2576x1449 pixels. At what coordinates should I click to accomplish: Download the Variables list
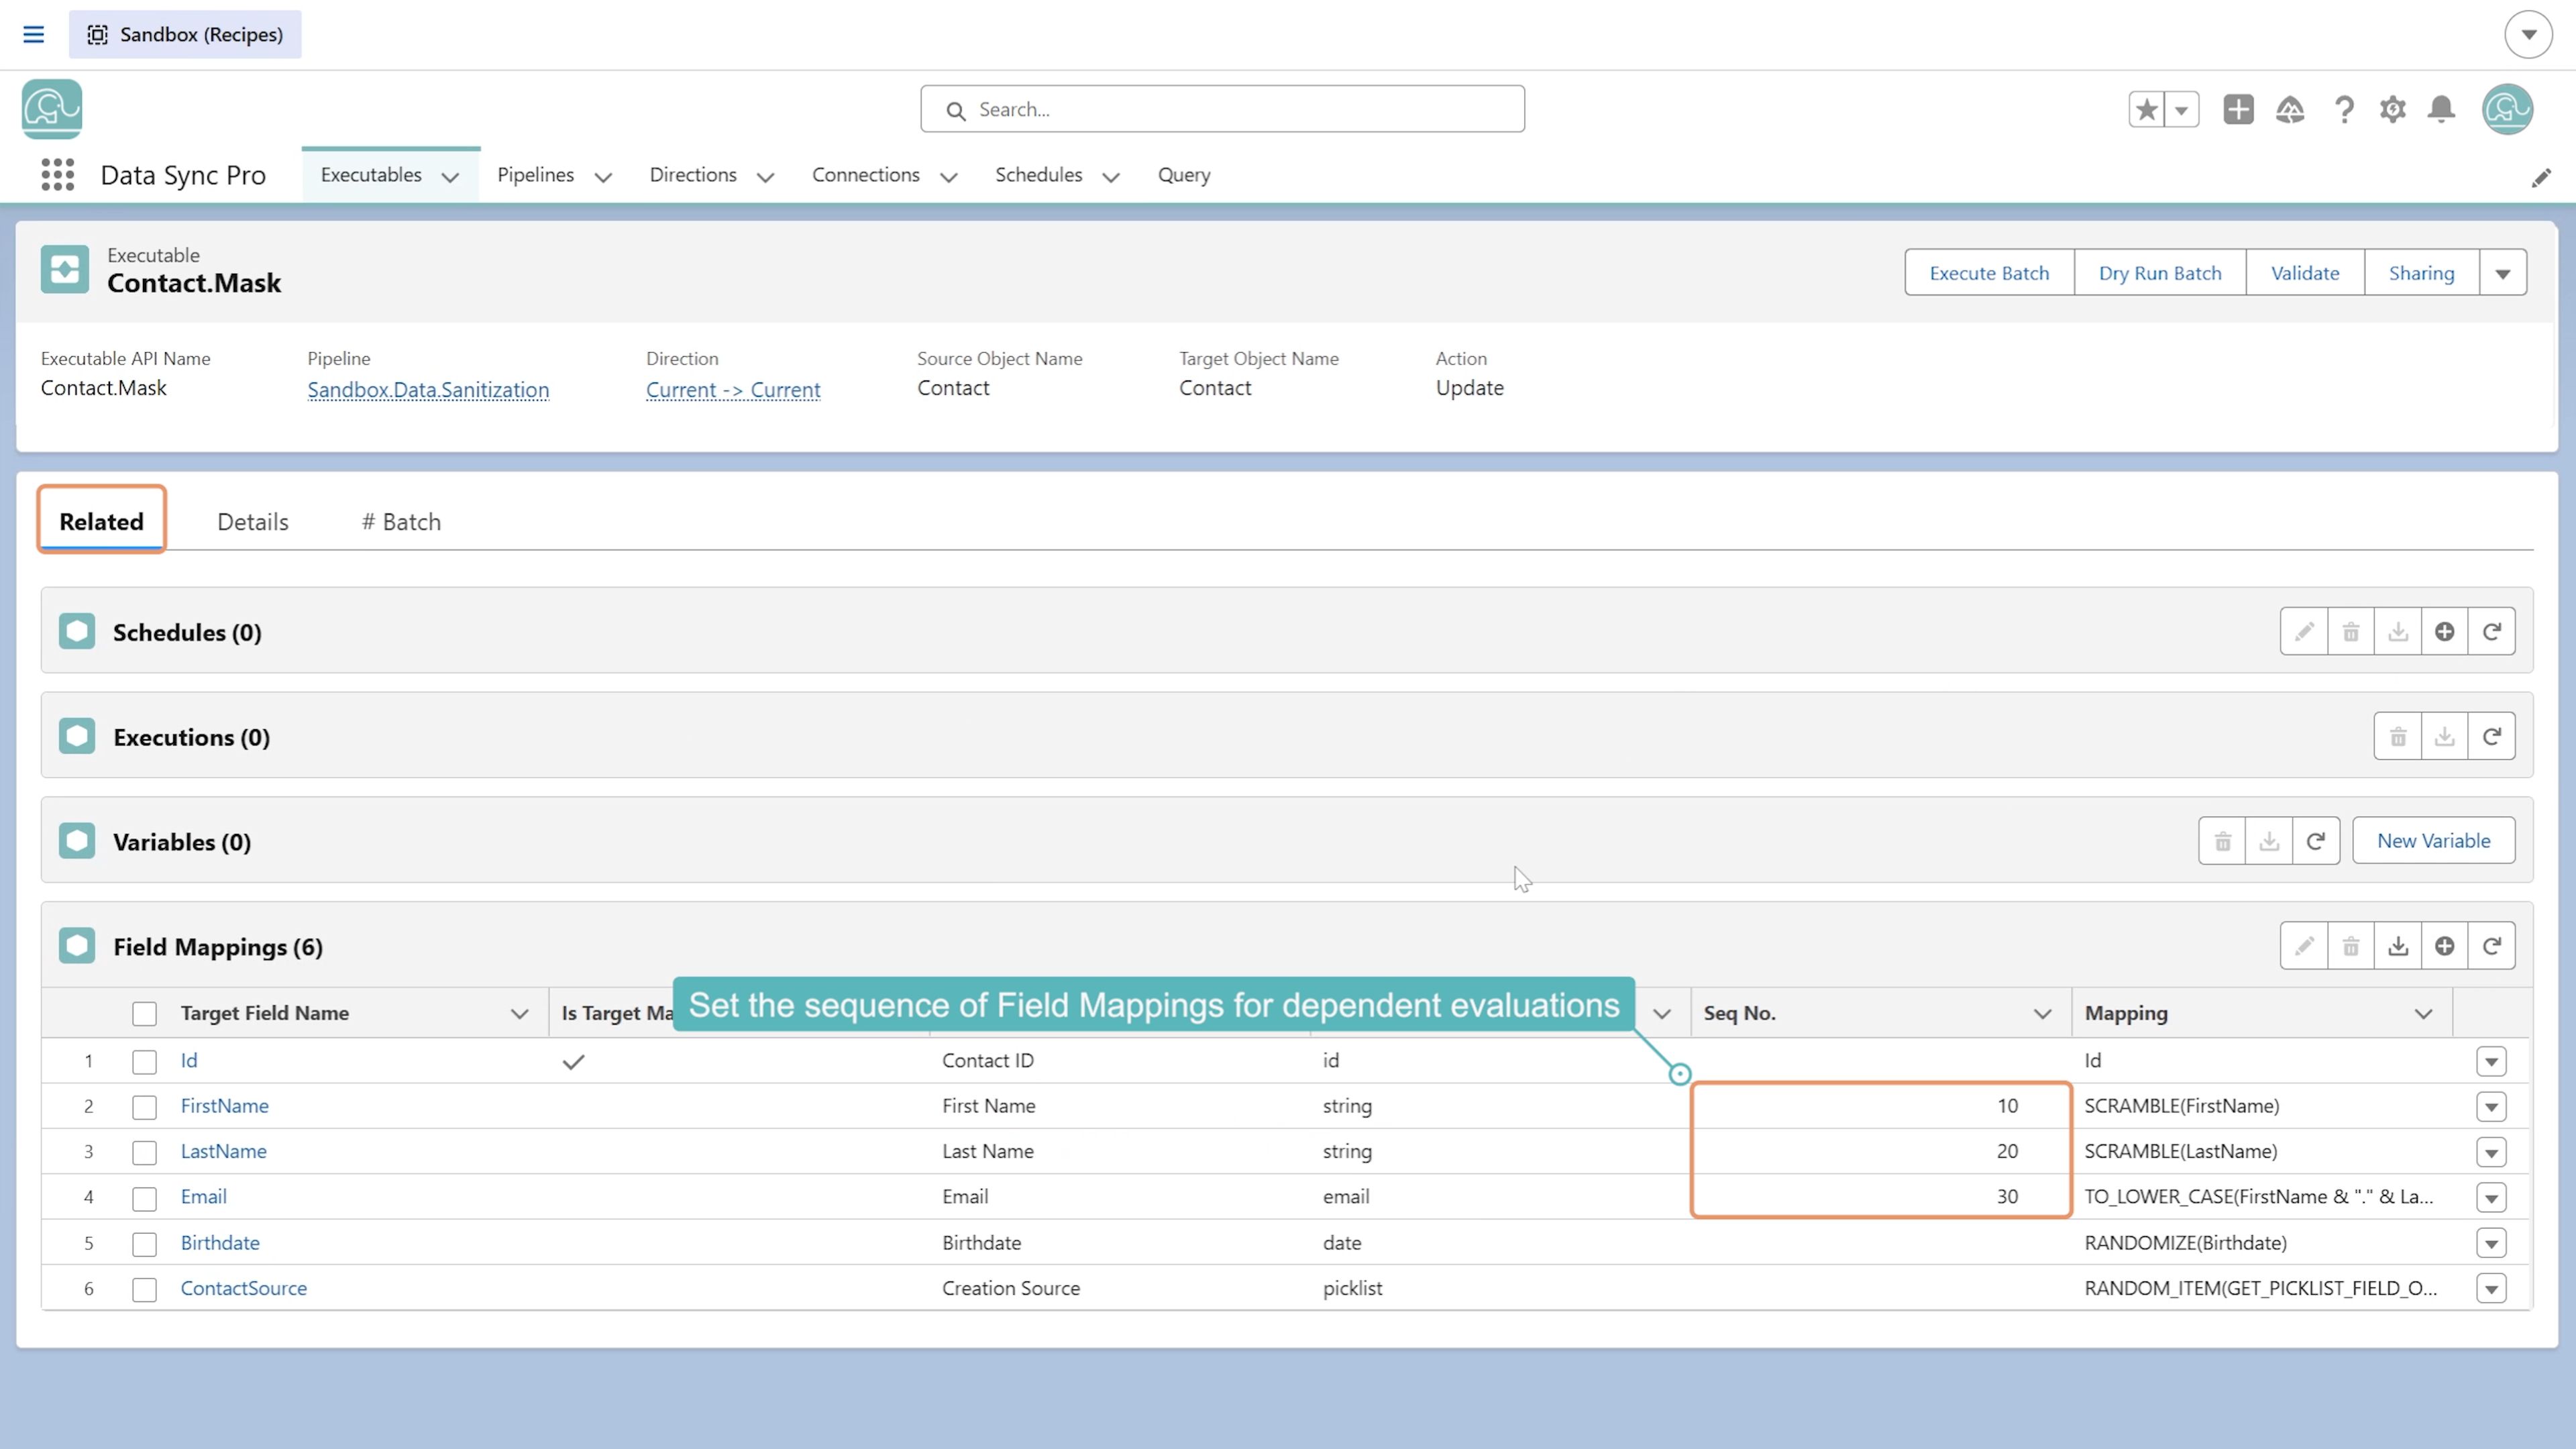pos(2269,841)
